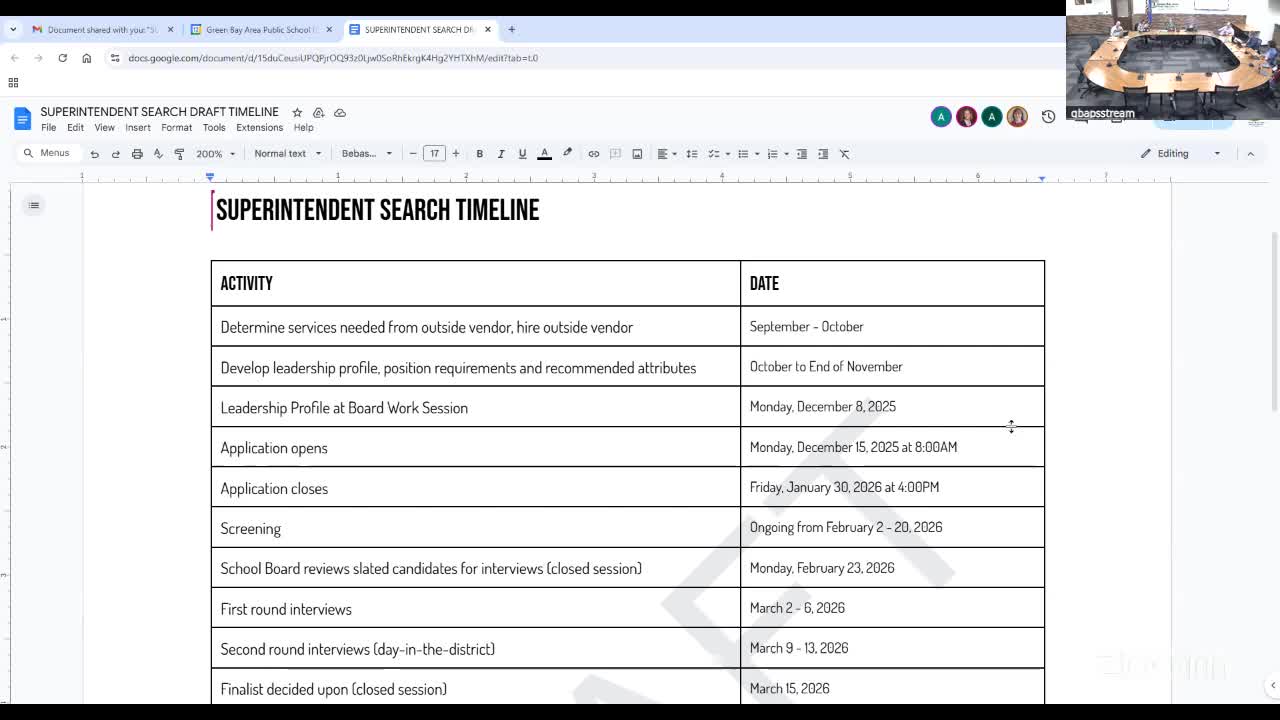Click the font size input field

[x=434, y=154]
